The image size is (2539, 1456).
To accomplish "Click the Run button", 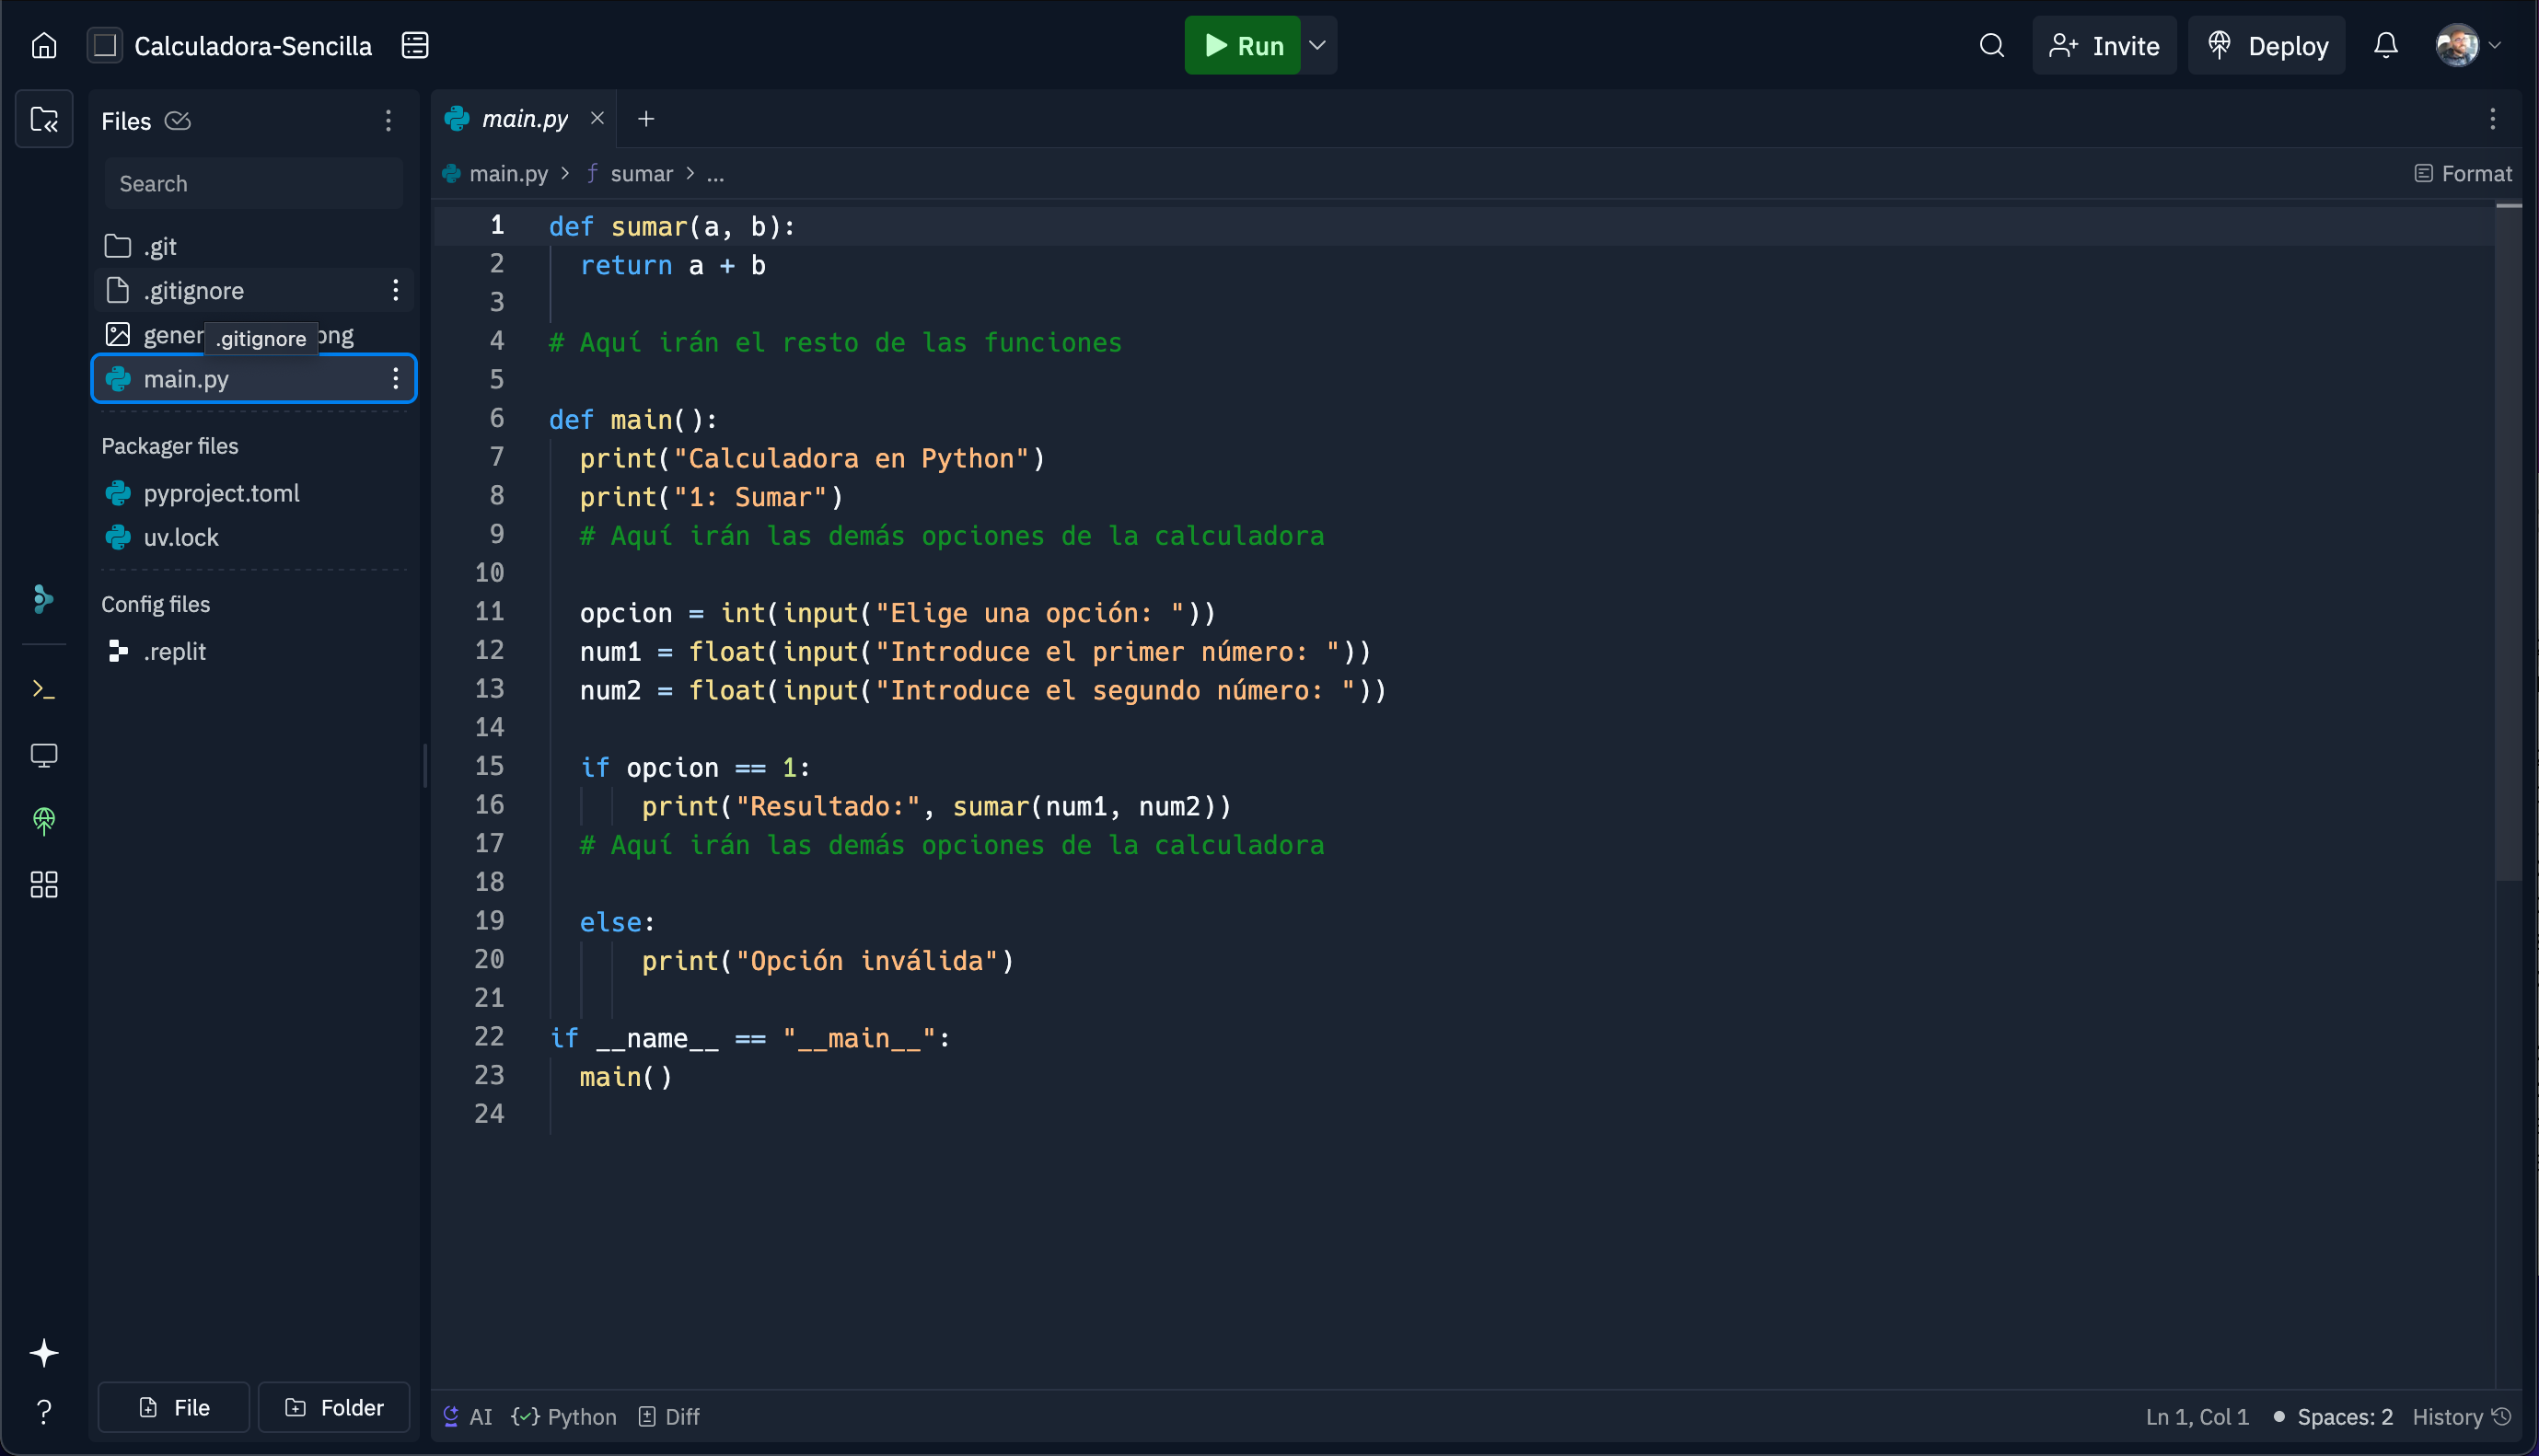I will tap(1242, 46).
